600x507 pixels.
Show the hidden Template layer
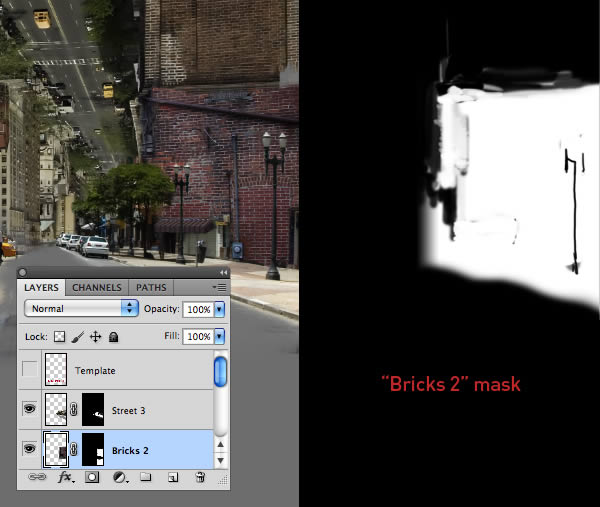point(29,369)
